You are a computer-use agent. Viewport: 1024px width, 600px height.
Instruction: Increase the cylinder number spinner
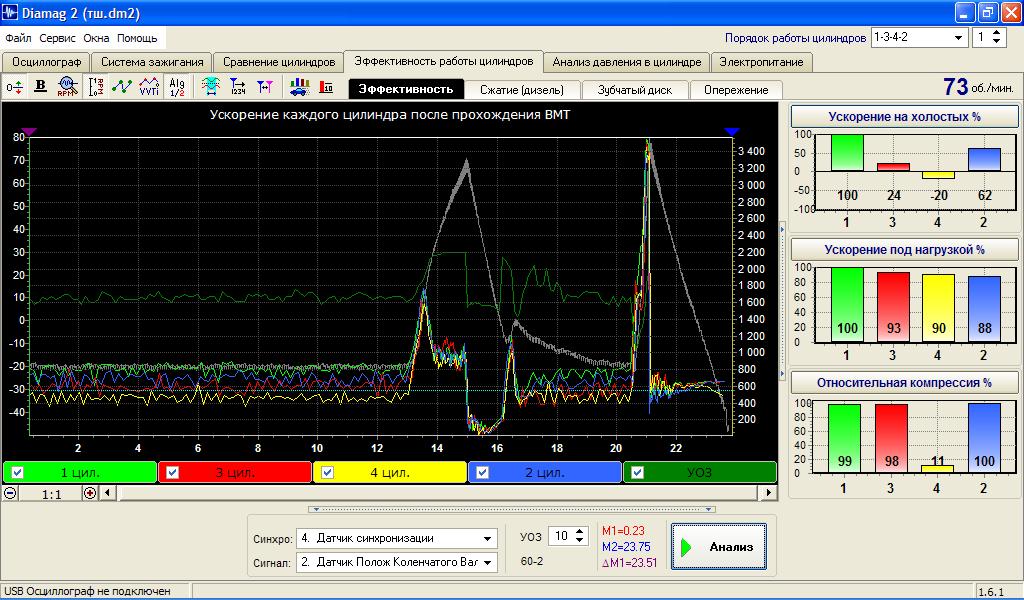(997, 33)
